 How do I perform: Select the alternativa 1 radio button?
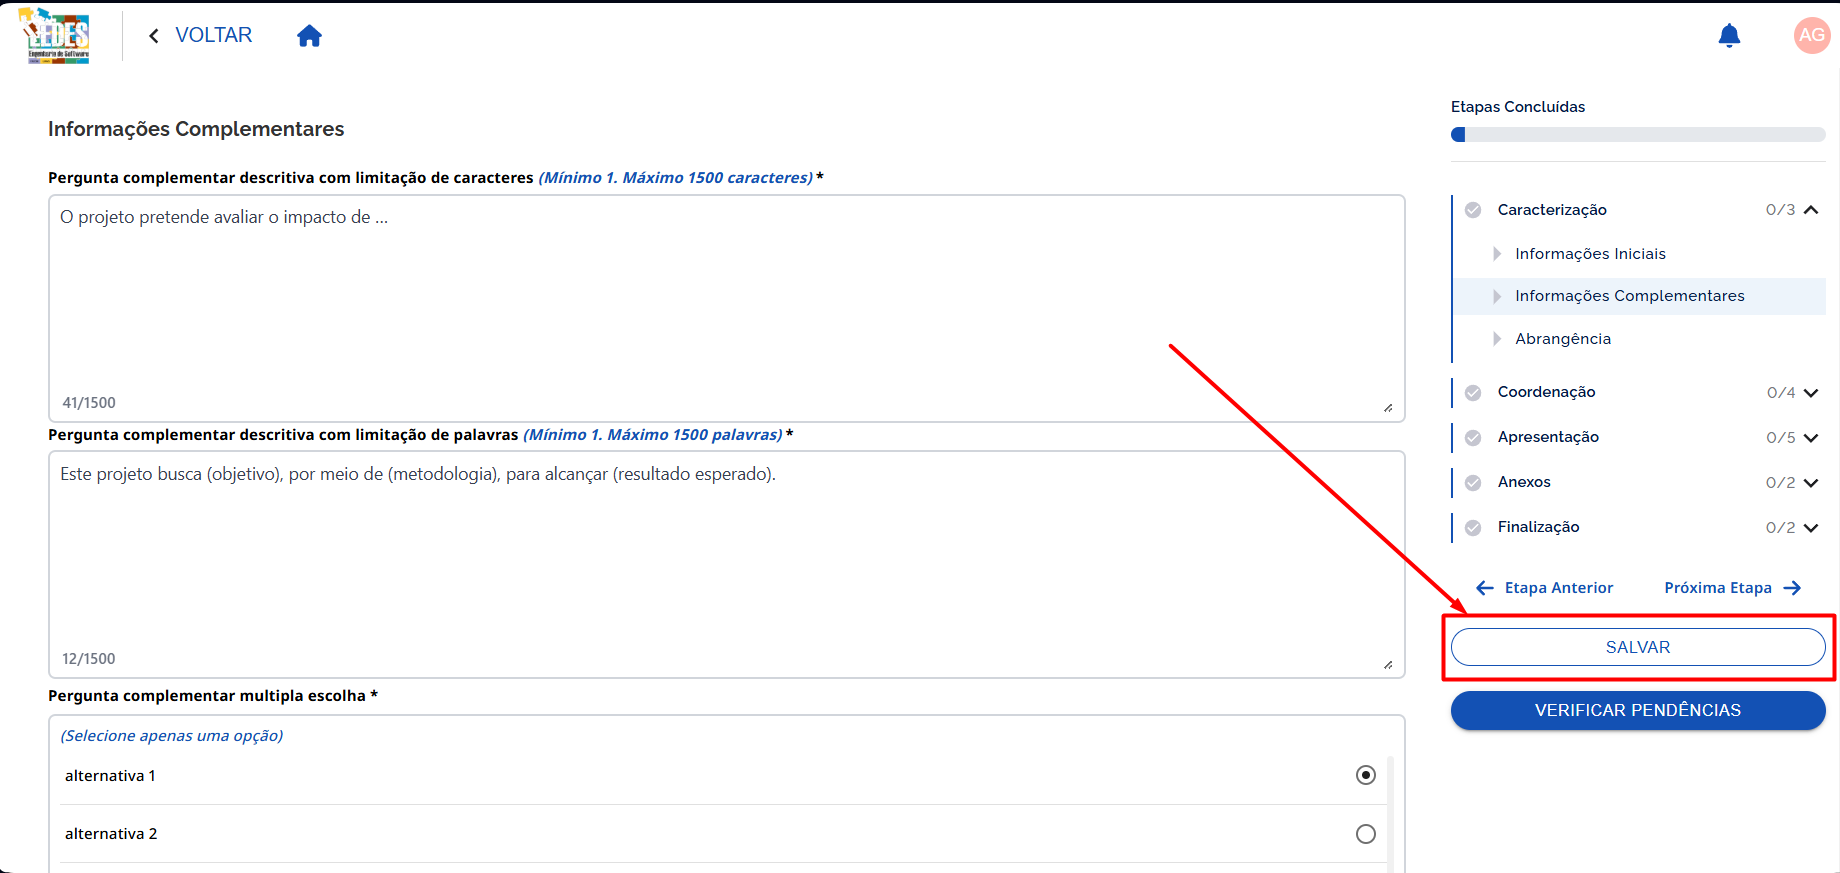click(x=1366, y=775)
